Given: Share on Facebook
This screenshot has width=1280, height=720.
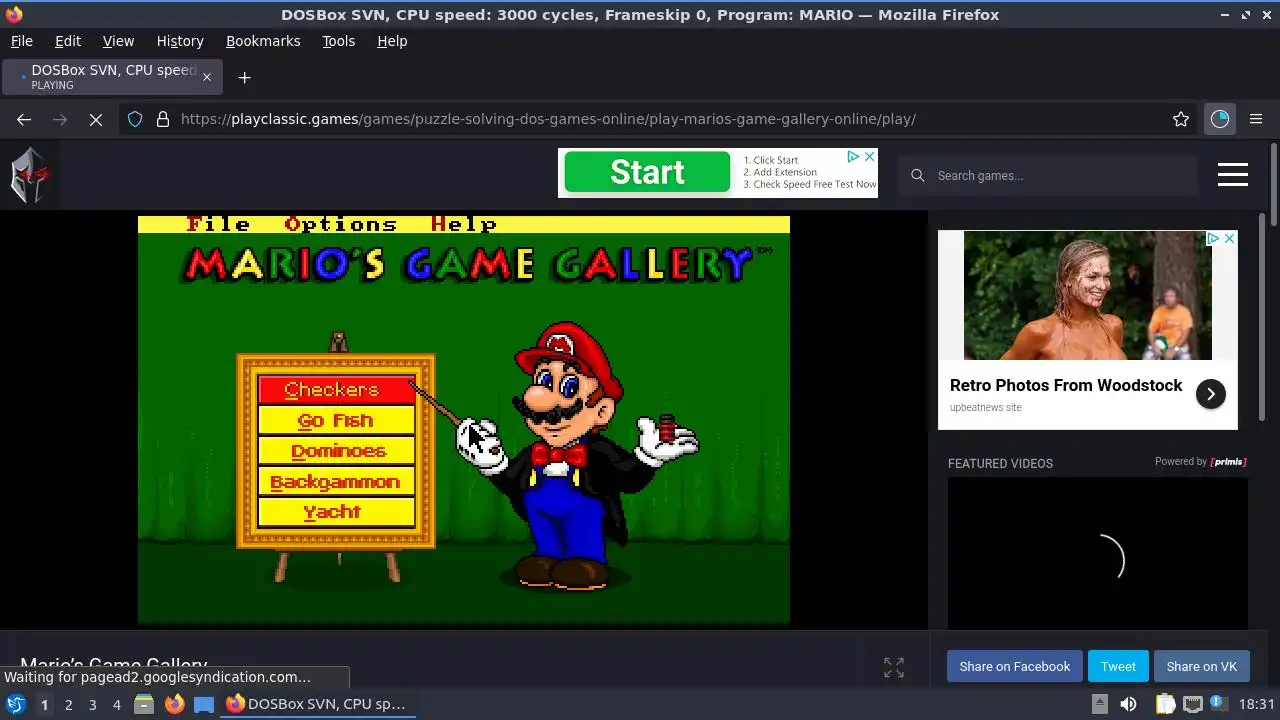Looking at the screenshot, I should [1014, 666].
